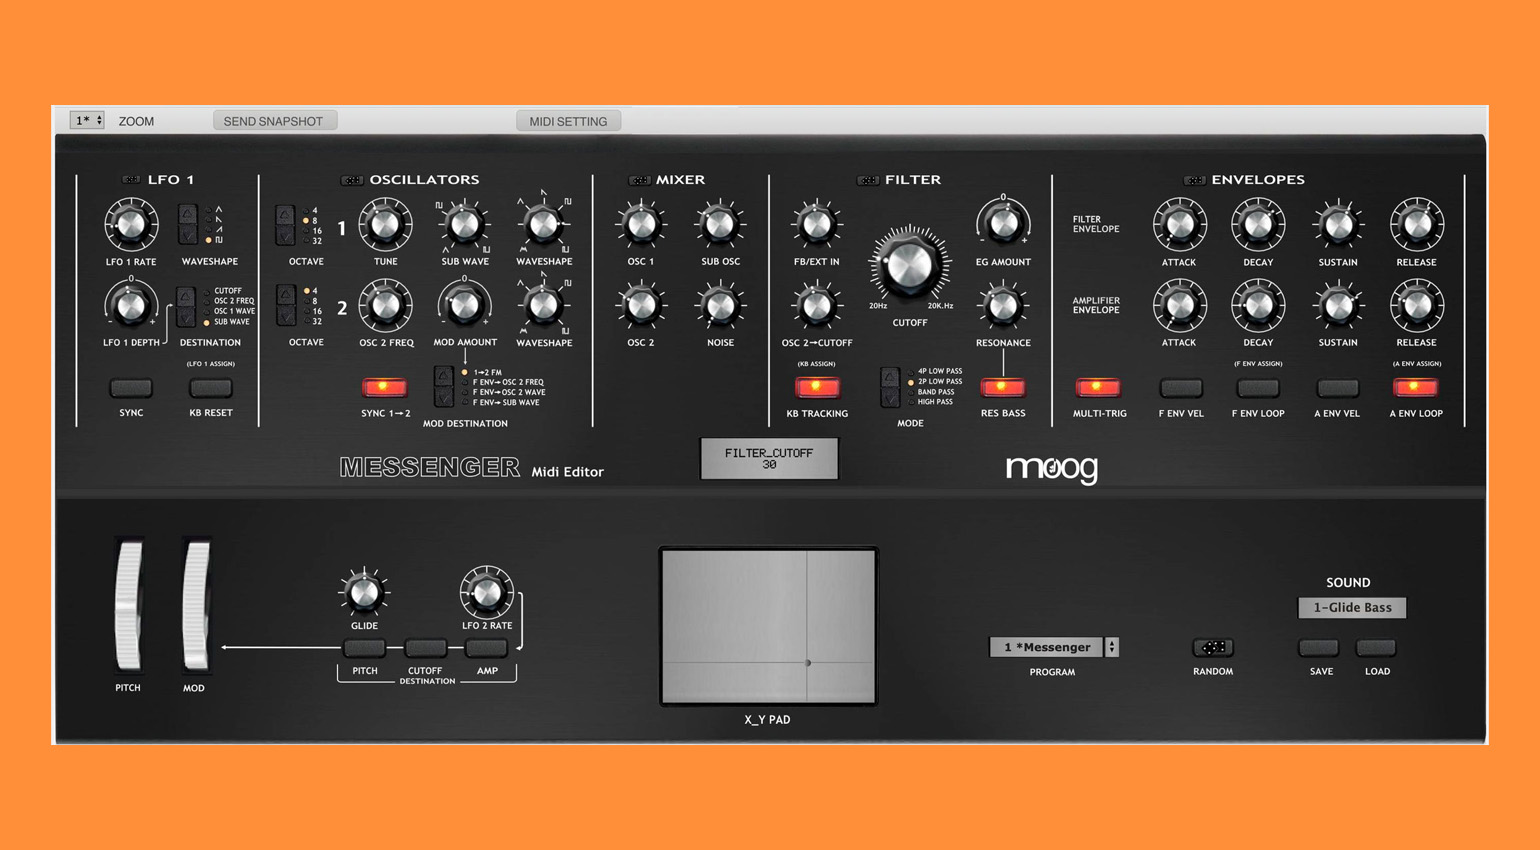
Task: Enable the F Env Vel switch
Action: pos(1180,387)
